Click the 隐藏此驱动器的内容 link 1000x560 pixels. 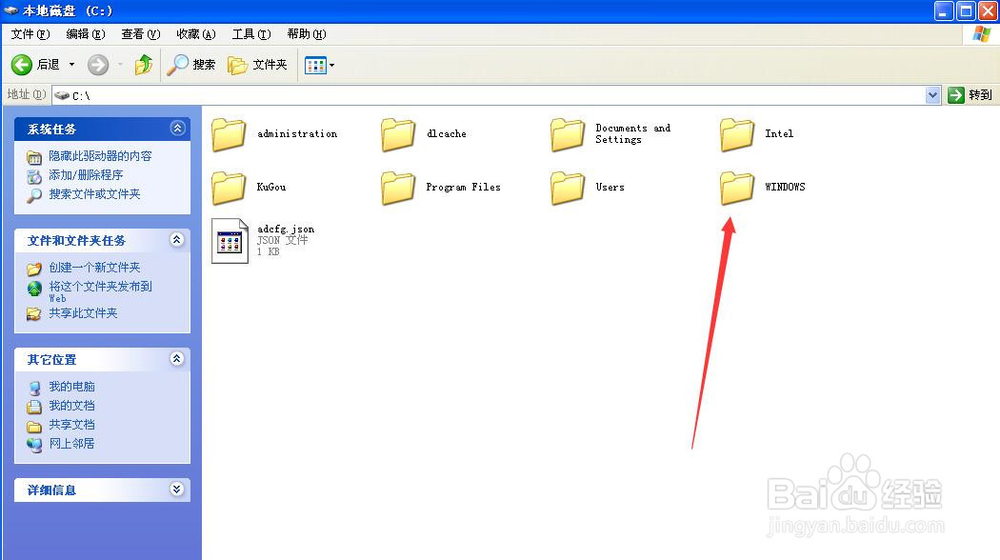click(x=100, y=156)
